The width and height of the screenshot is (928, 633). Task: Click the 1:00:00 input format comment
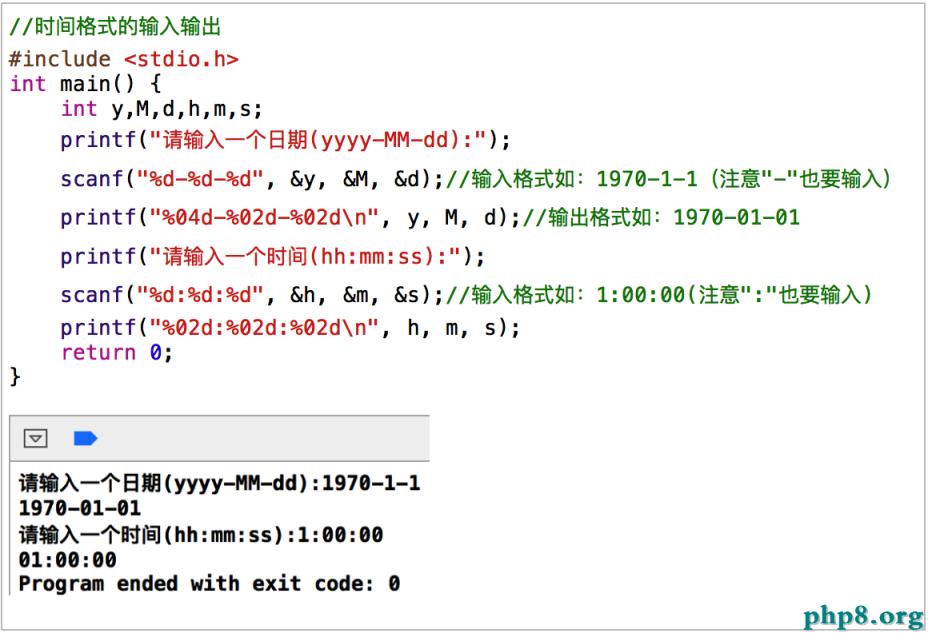coord(660,295)
